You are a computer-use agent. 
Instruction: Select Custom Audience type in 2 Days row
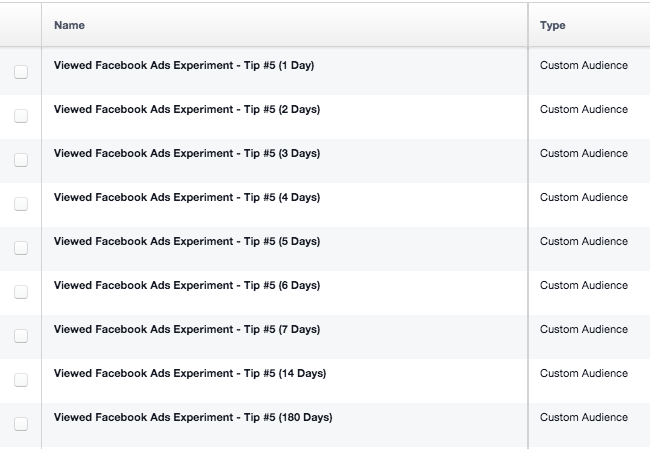(x=584, y=109)
